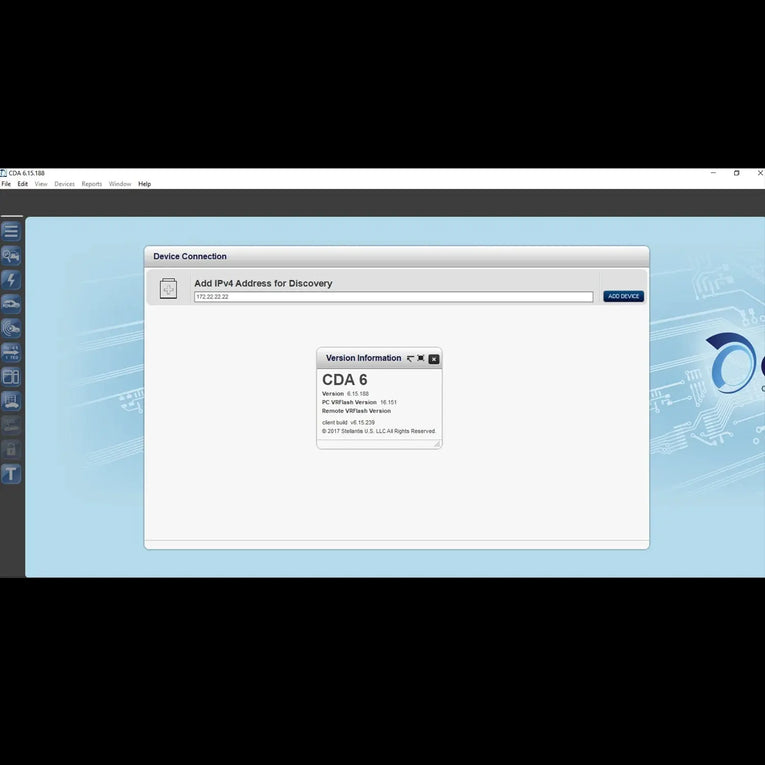This screenshot has width=765, height=765.
Task: Click the IPv4 address input field
Action: coord(393,297)
